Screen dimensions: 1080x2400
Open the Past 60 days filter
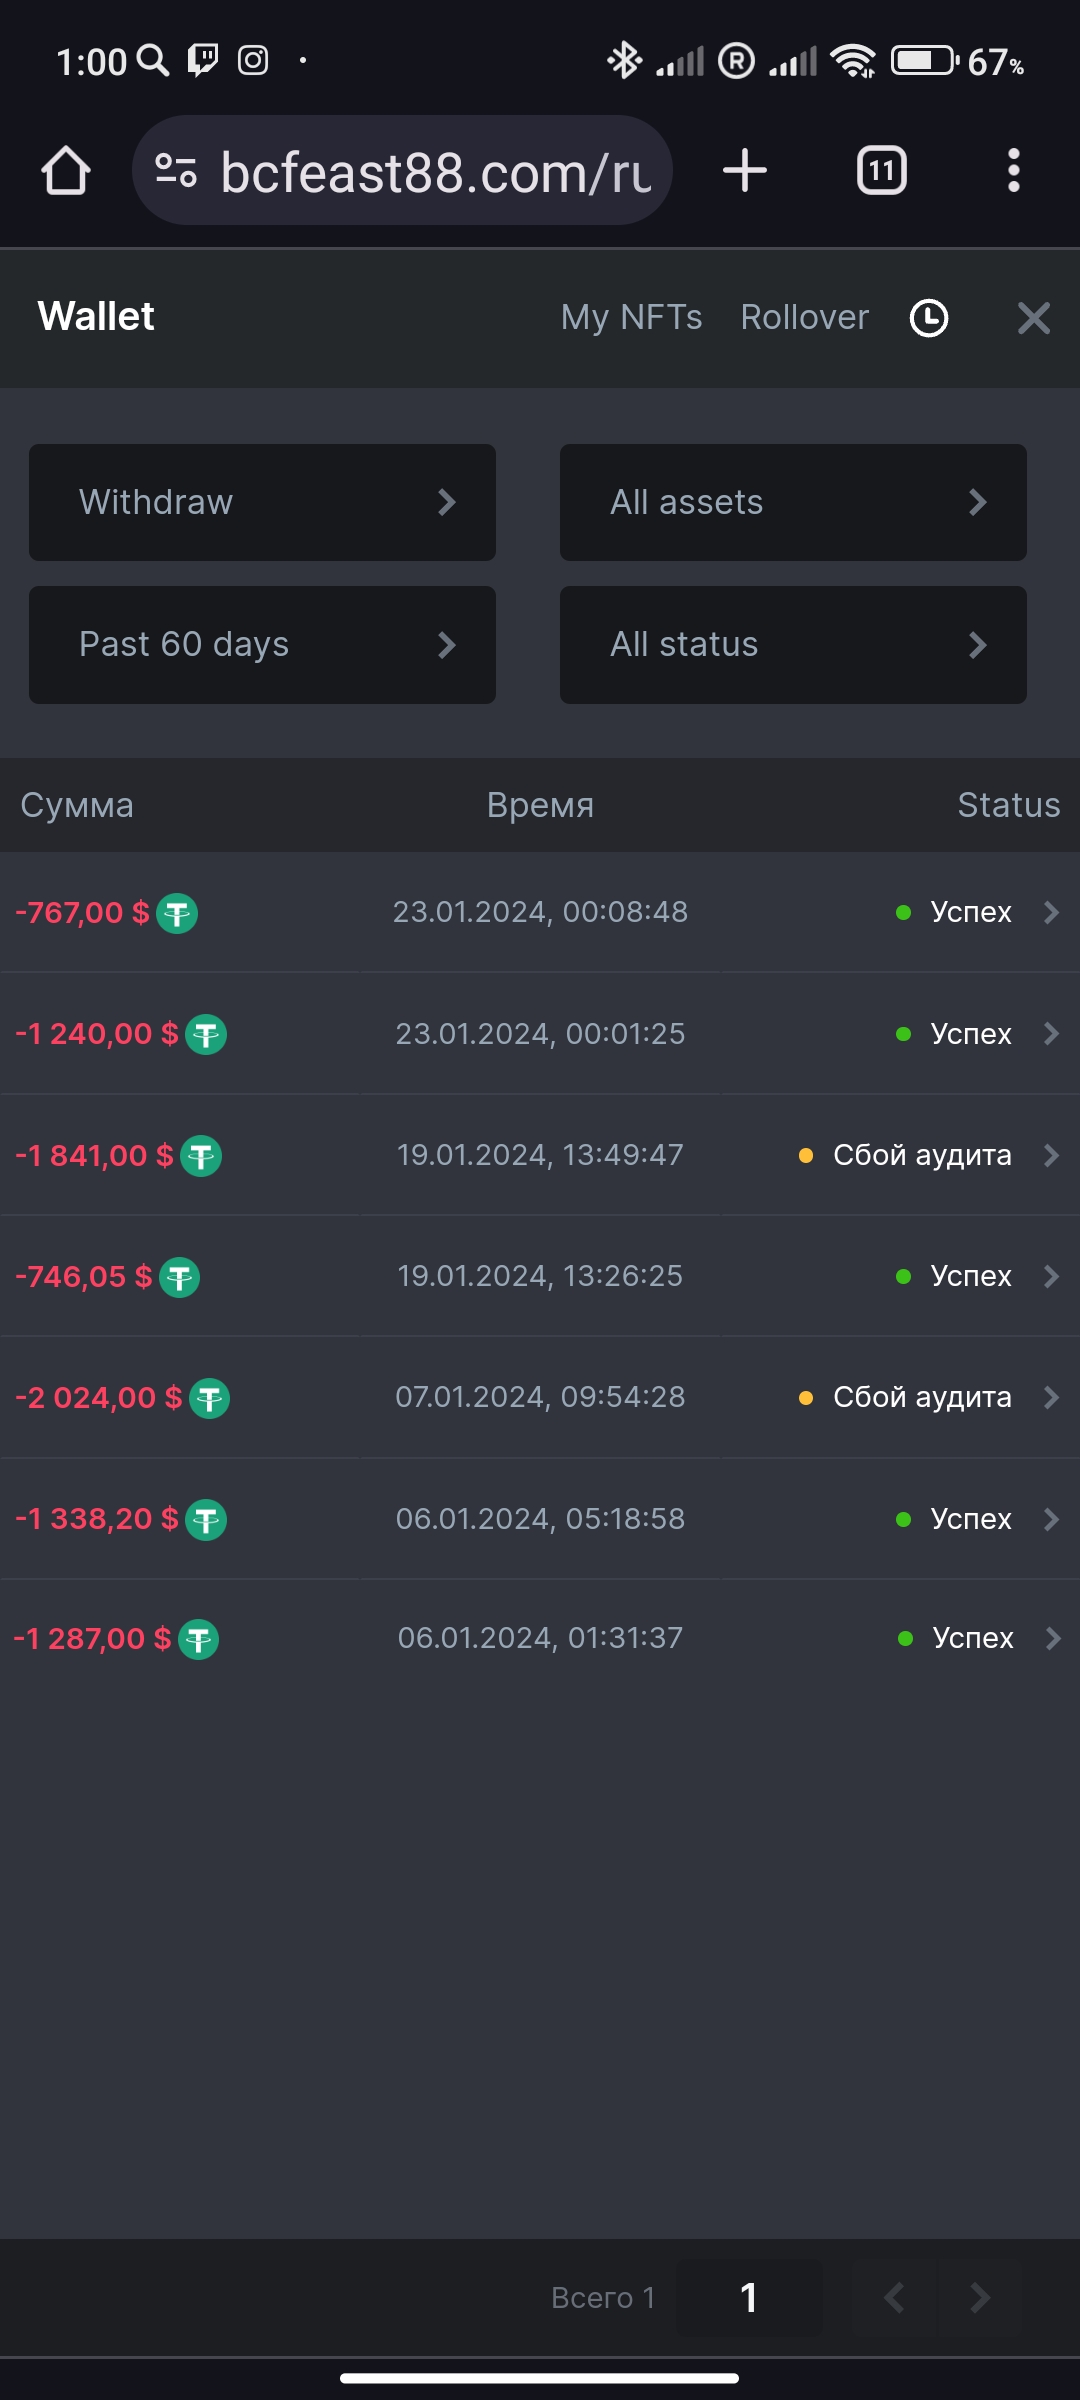(x=262, y=645)
